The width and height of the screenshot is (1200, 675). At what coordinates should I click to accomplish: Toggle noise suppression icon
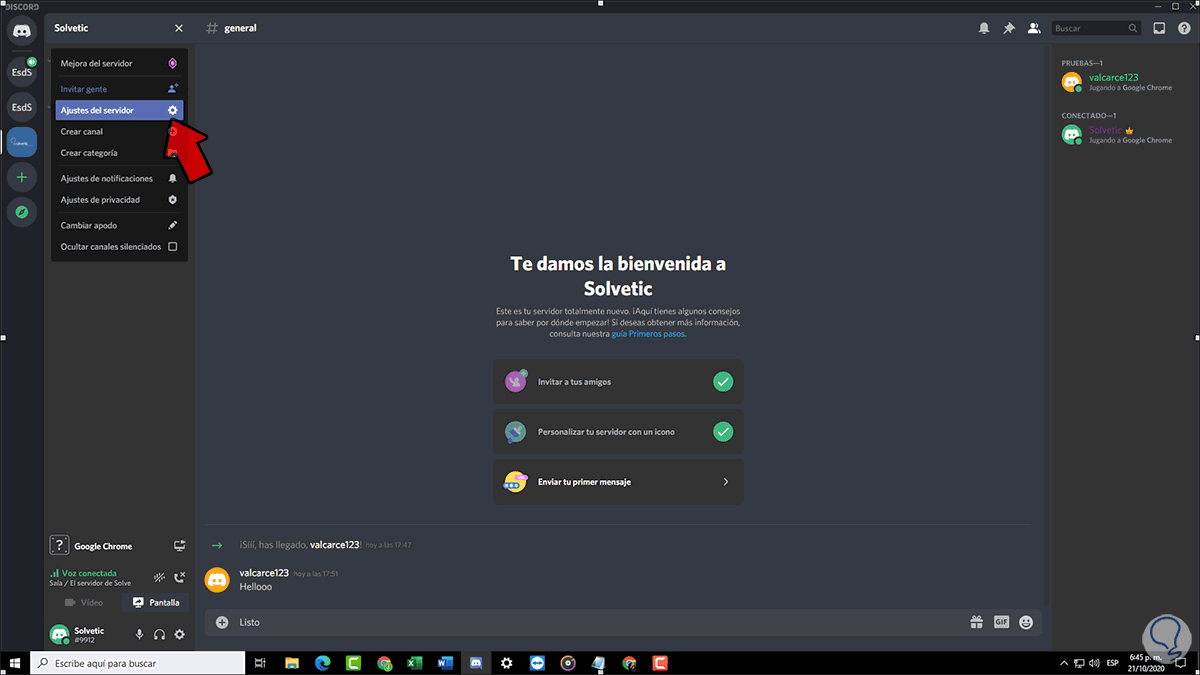click(x=159, y=578)
